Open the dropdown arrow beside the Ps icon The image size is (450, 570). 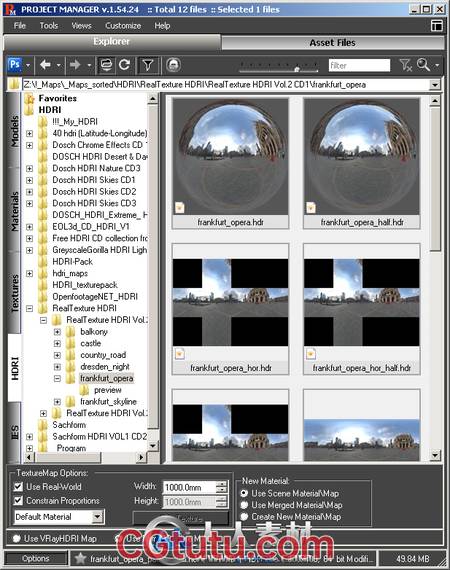[28, 65]
